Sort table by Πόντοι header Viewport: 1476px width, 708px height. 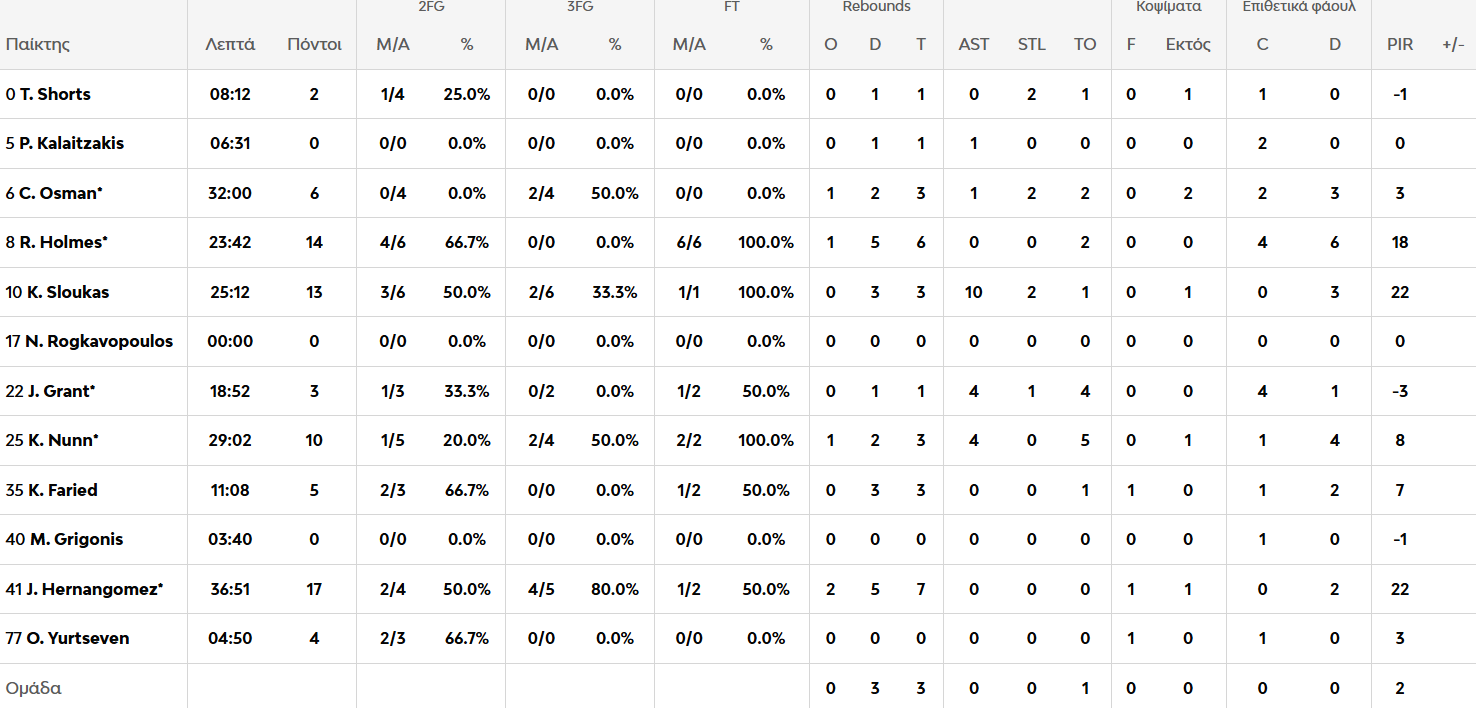tap(314, 44)
